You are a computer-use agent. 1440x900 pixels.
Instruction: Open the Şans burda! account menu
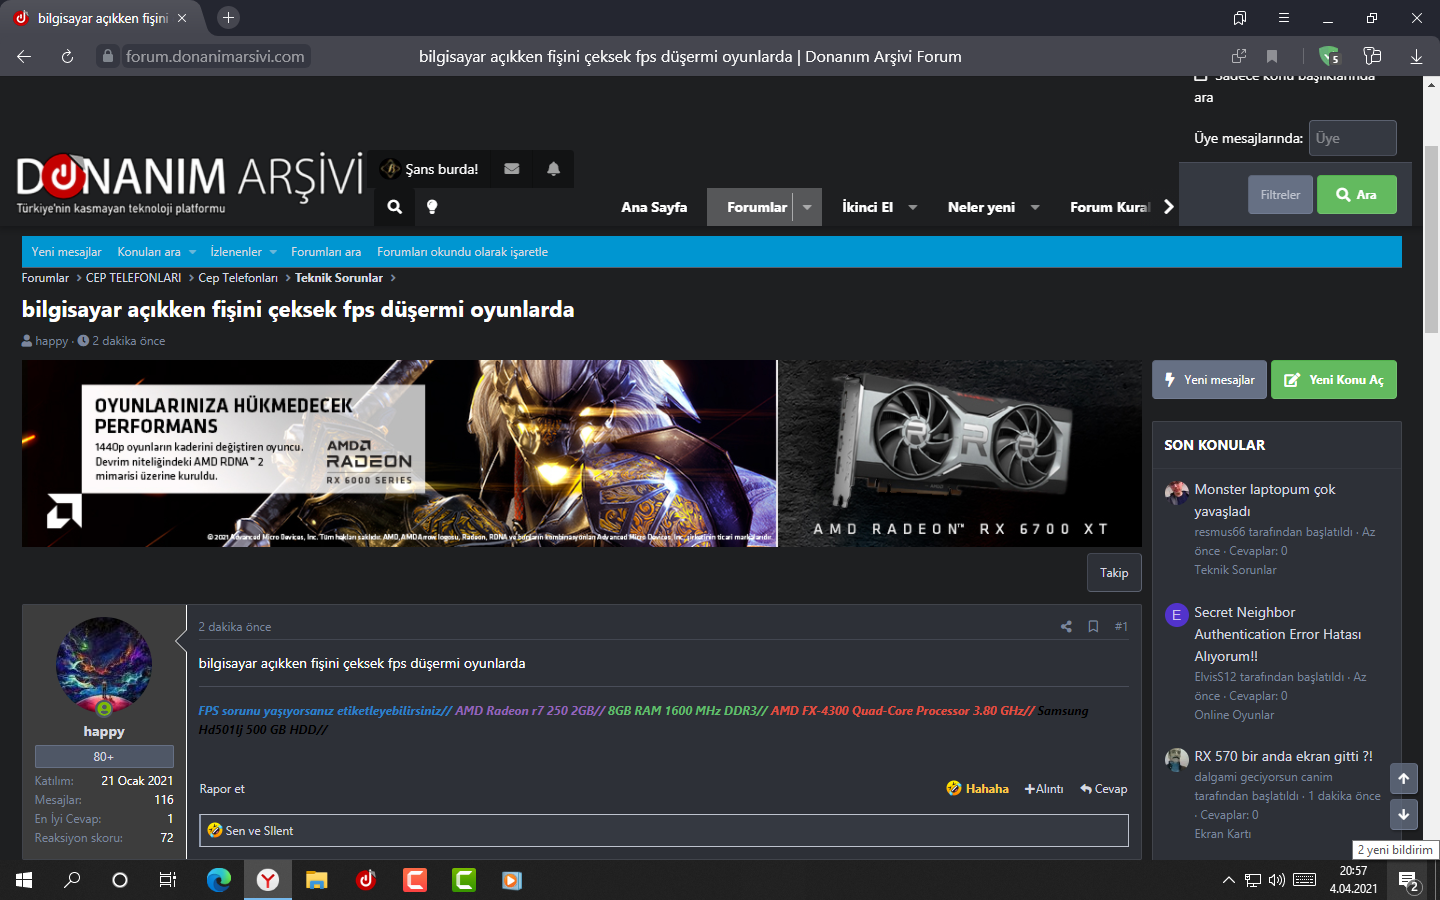429,169
